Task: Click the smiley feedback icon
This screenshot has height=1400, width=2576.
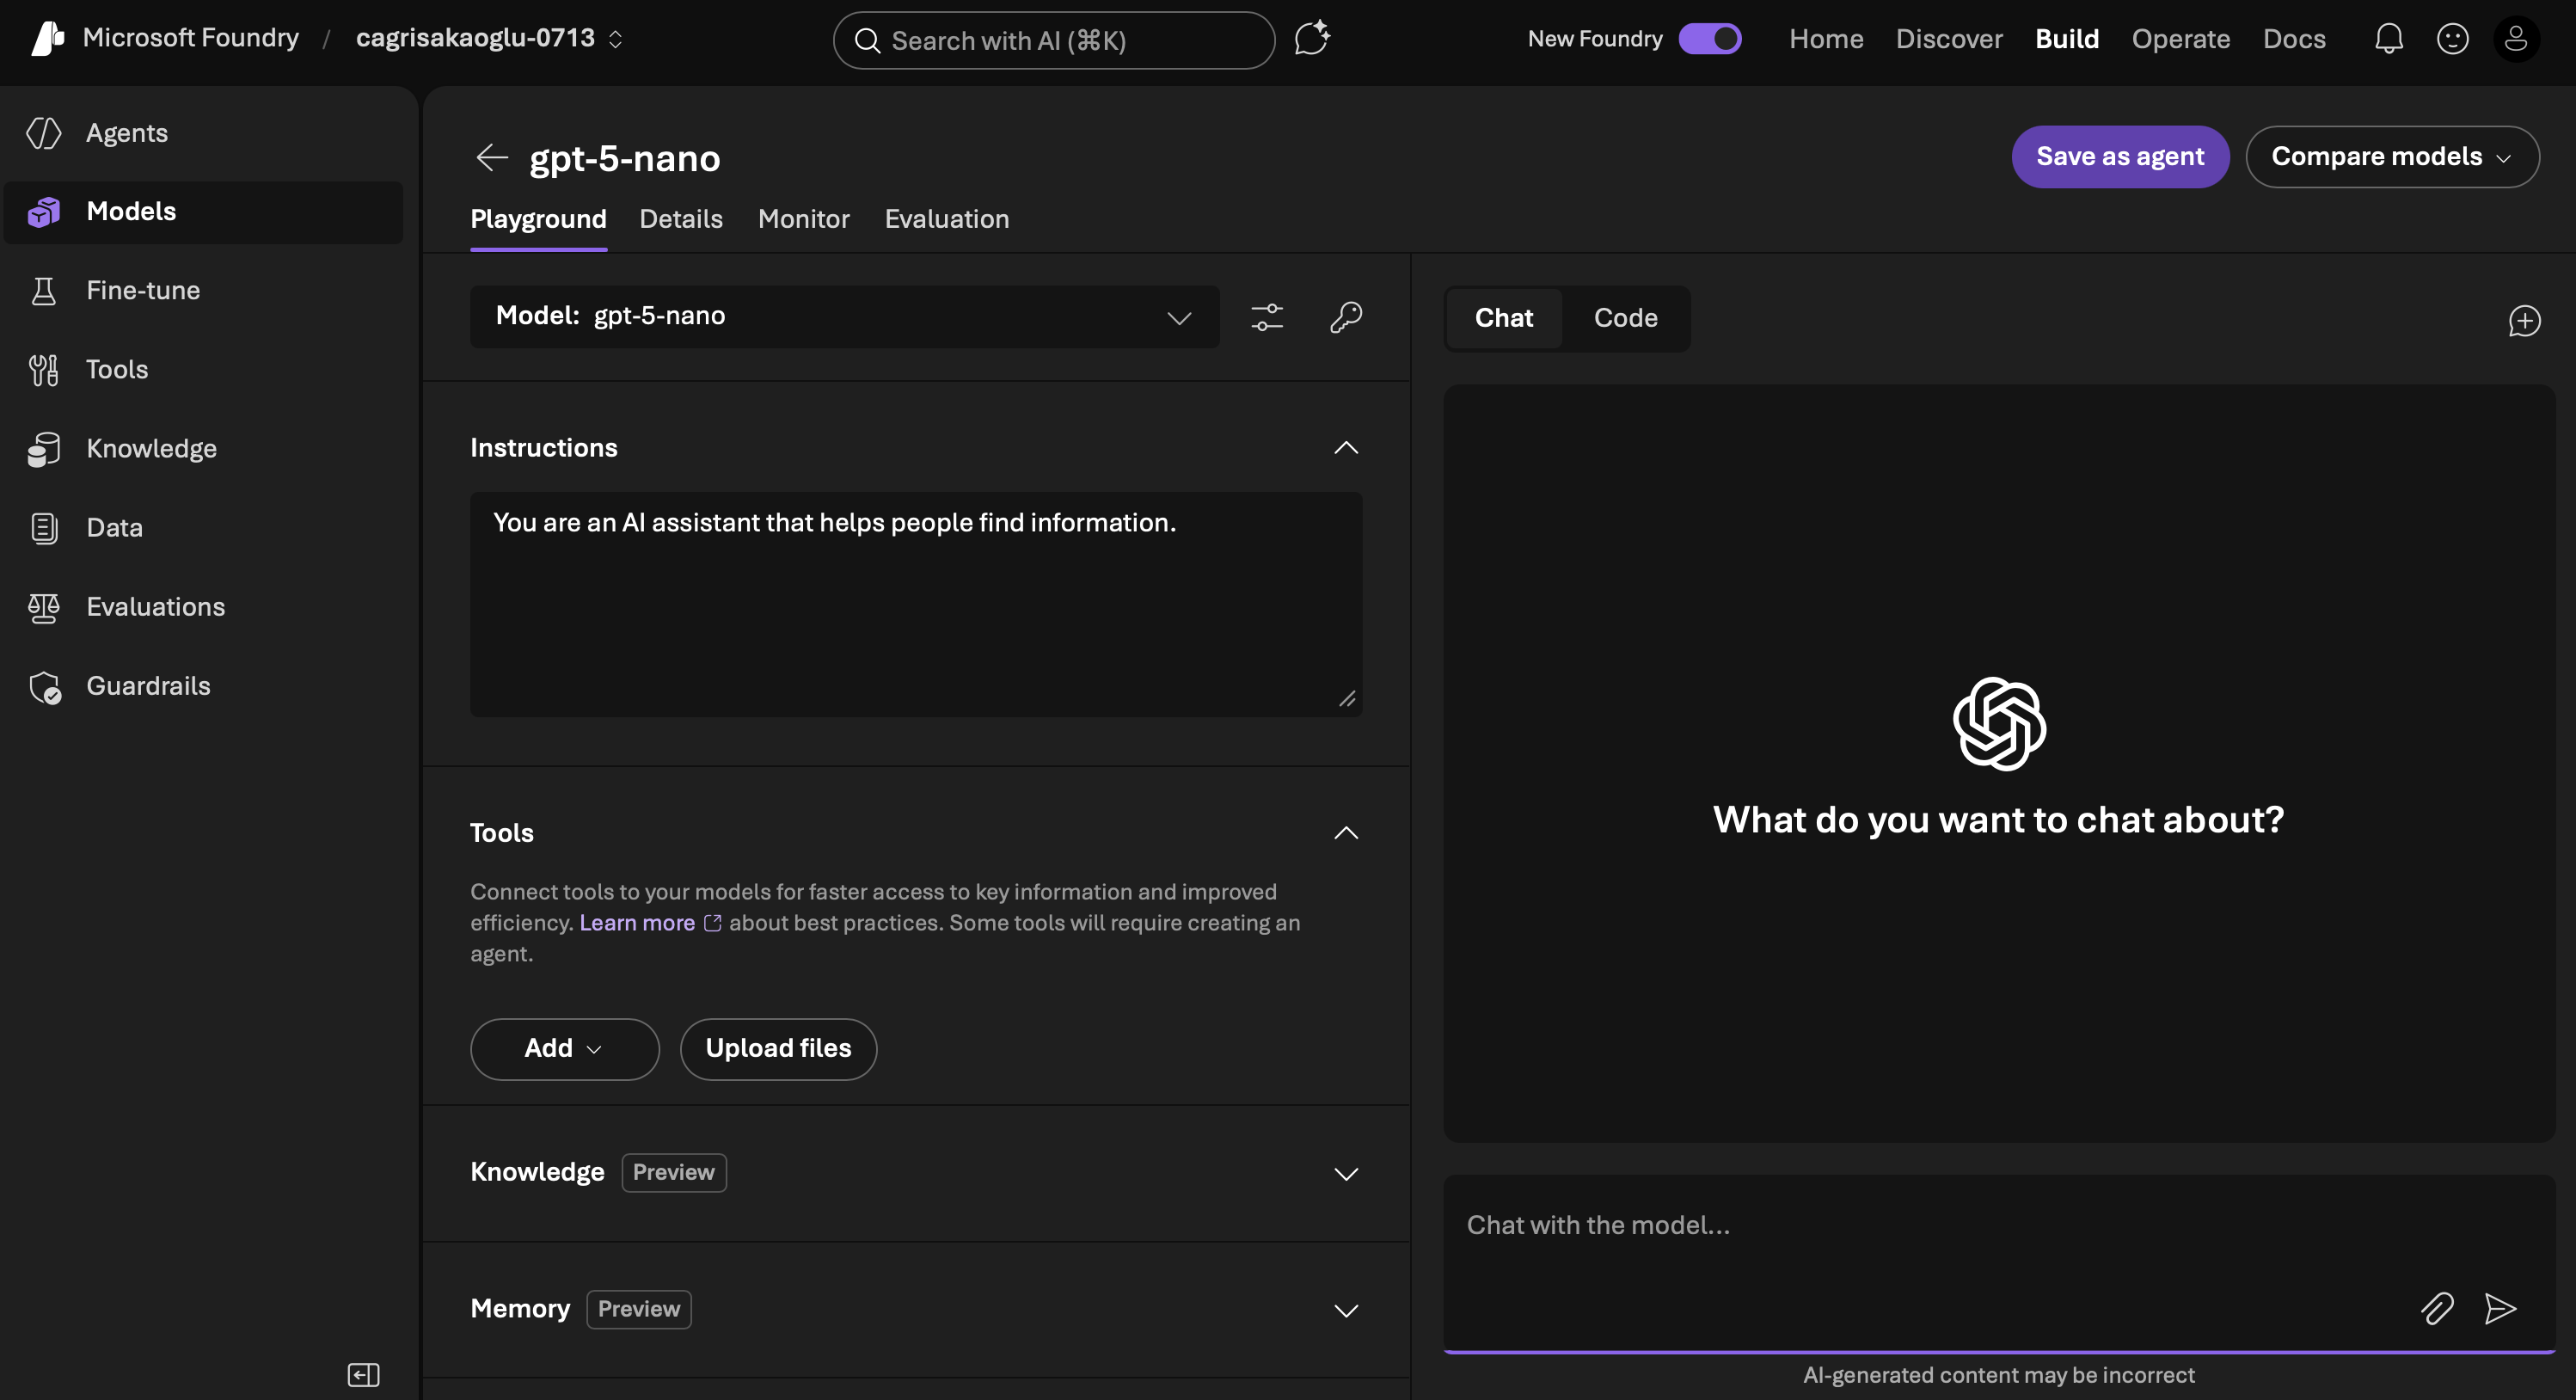Action: [x=2452, y=39]
